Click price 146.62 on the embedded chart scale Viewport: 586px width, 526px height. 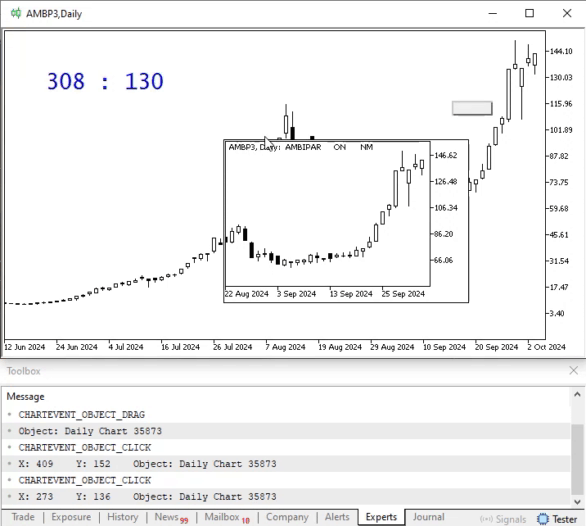click(x=445, y=156)
